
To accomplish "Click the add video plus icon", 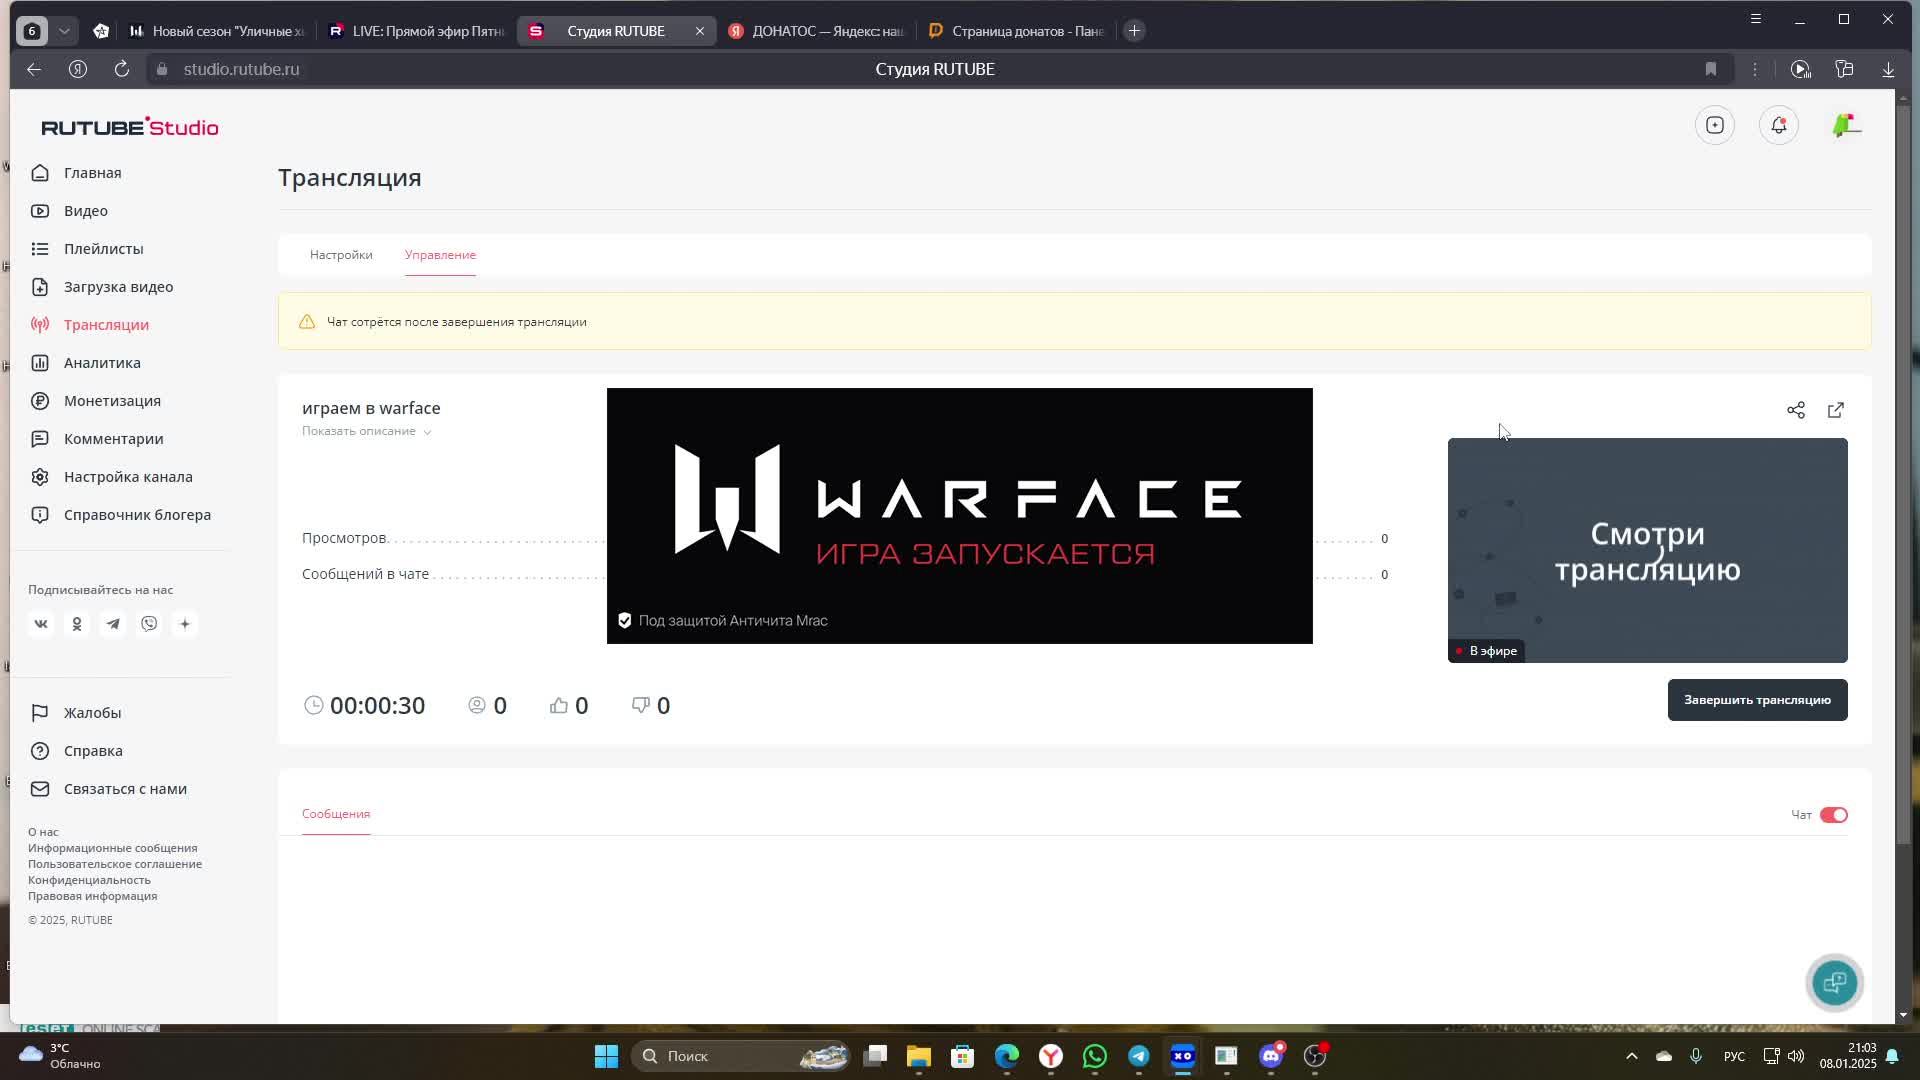I will [x=1714, y=125].
